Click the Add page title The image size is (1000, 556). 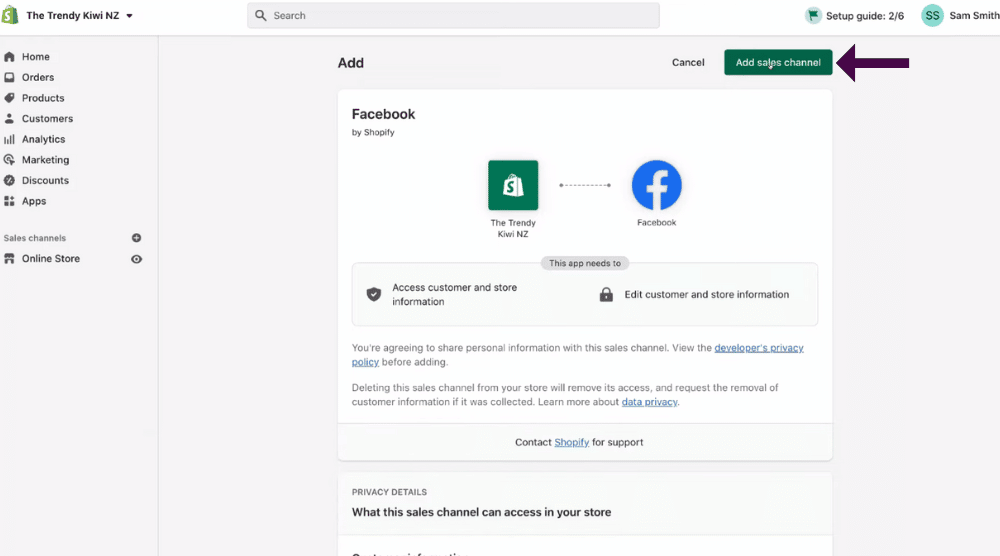(x=351, y=62)
